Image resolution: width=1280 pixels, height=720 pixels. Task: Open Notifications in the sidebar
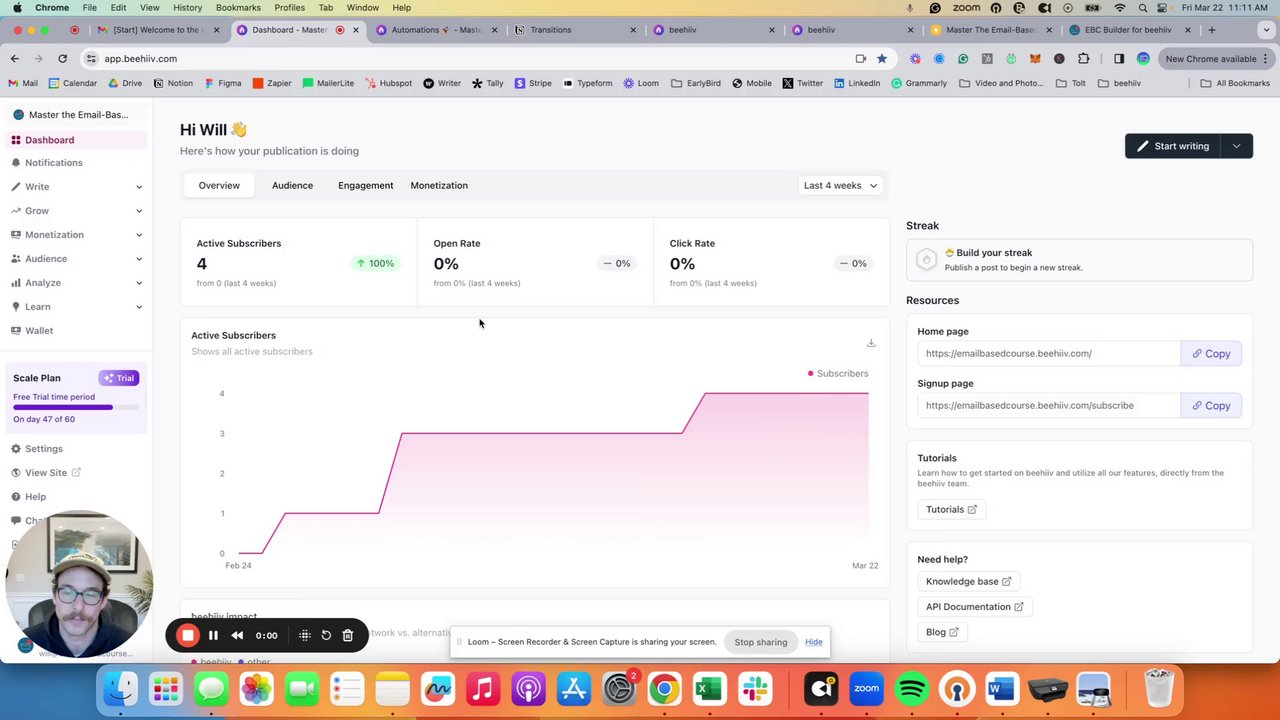coord(76,162)
